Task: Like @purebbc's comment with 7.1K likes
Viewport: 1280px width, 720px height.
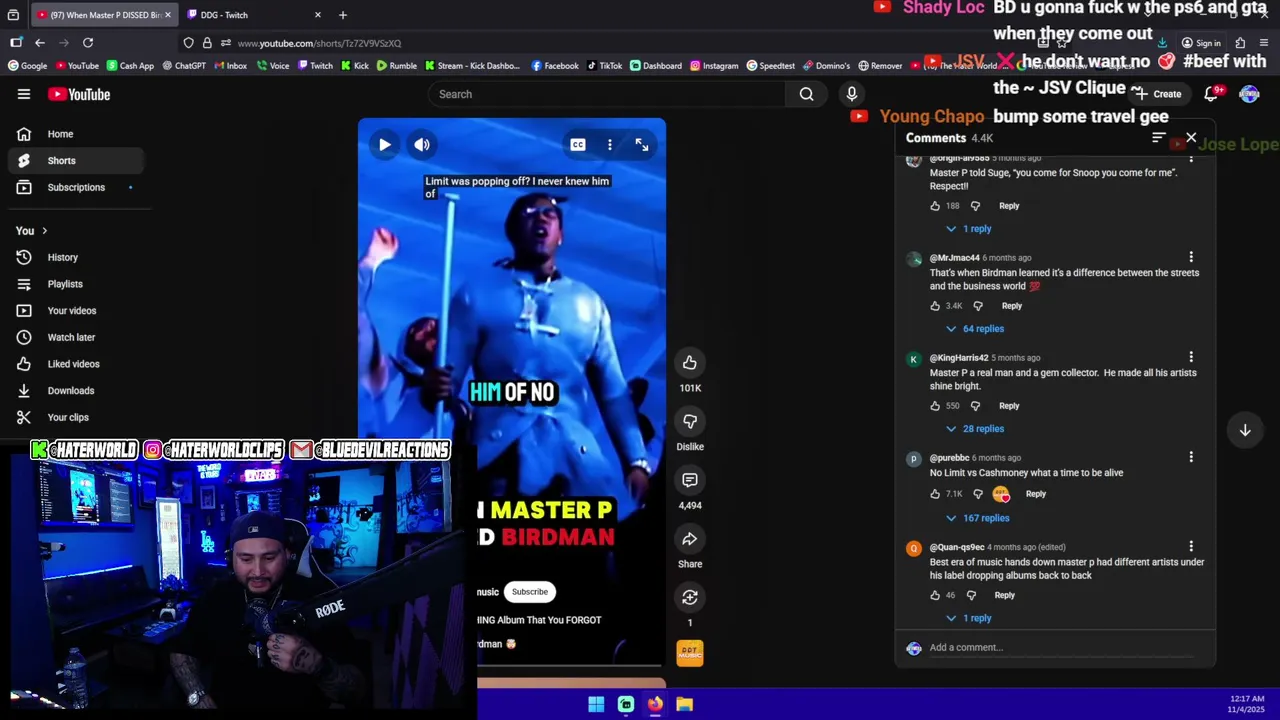Action: (935, 494)
